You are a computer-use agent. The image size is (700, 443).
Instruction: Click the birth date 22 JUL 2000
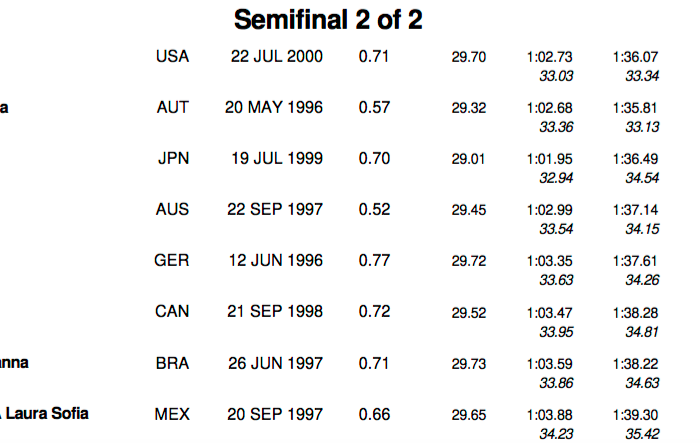tap(277, 56)
